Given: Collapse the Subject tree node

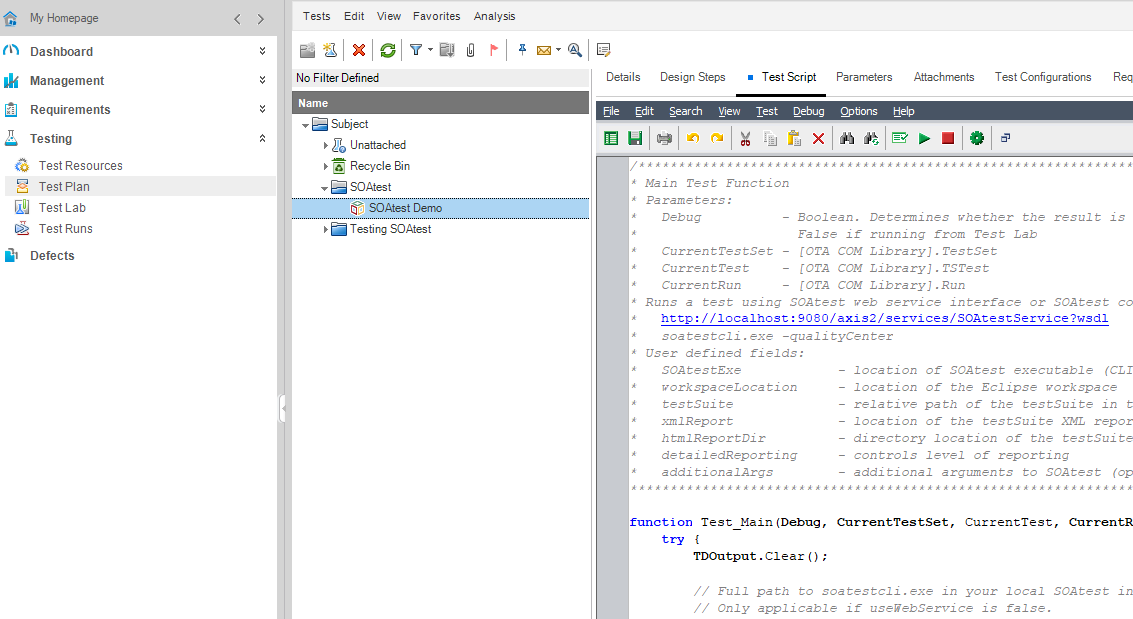Looking at the screenshot, I should tap(305, 125).
